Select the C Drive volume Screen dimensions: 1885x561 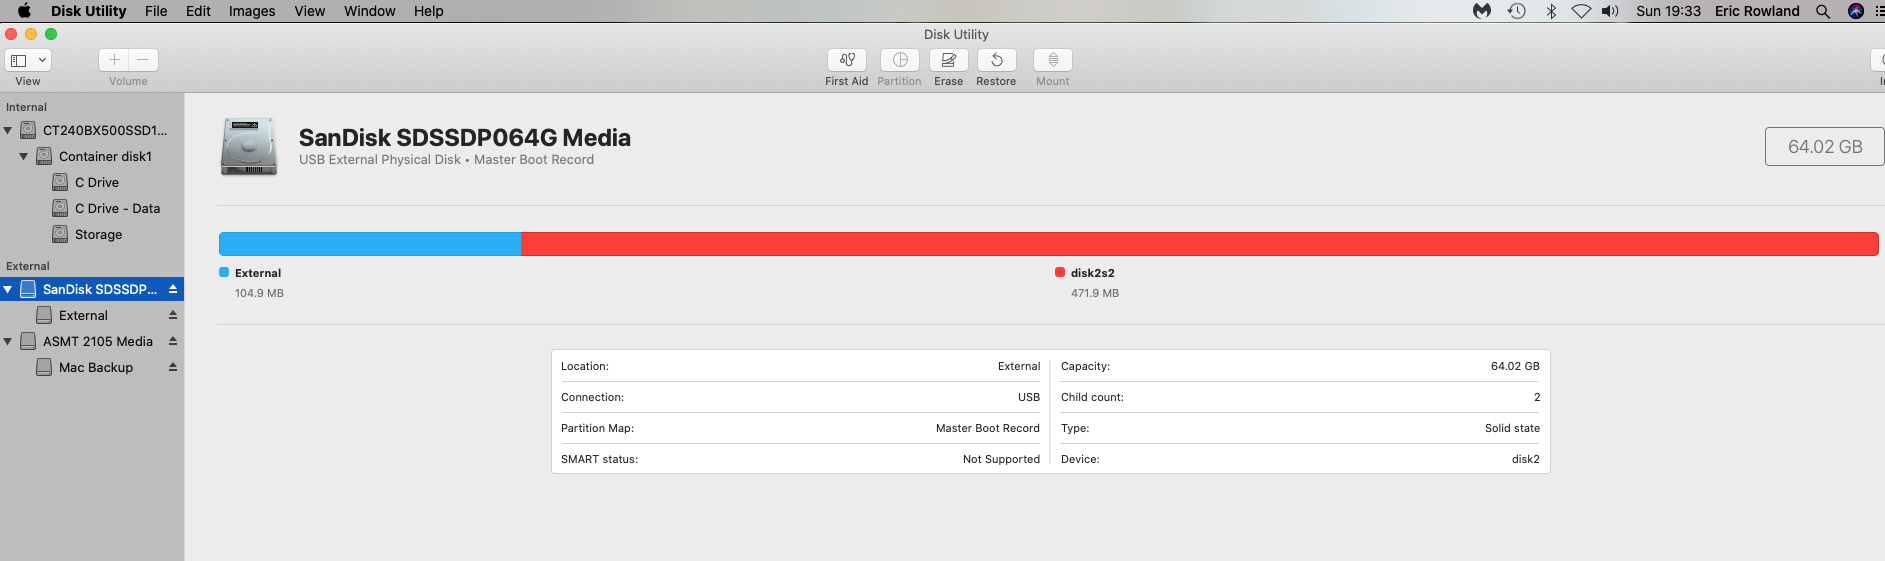[92, 182]
